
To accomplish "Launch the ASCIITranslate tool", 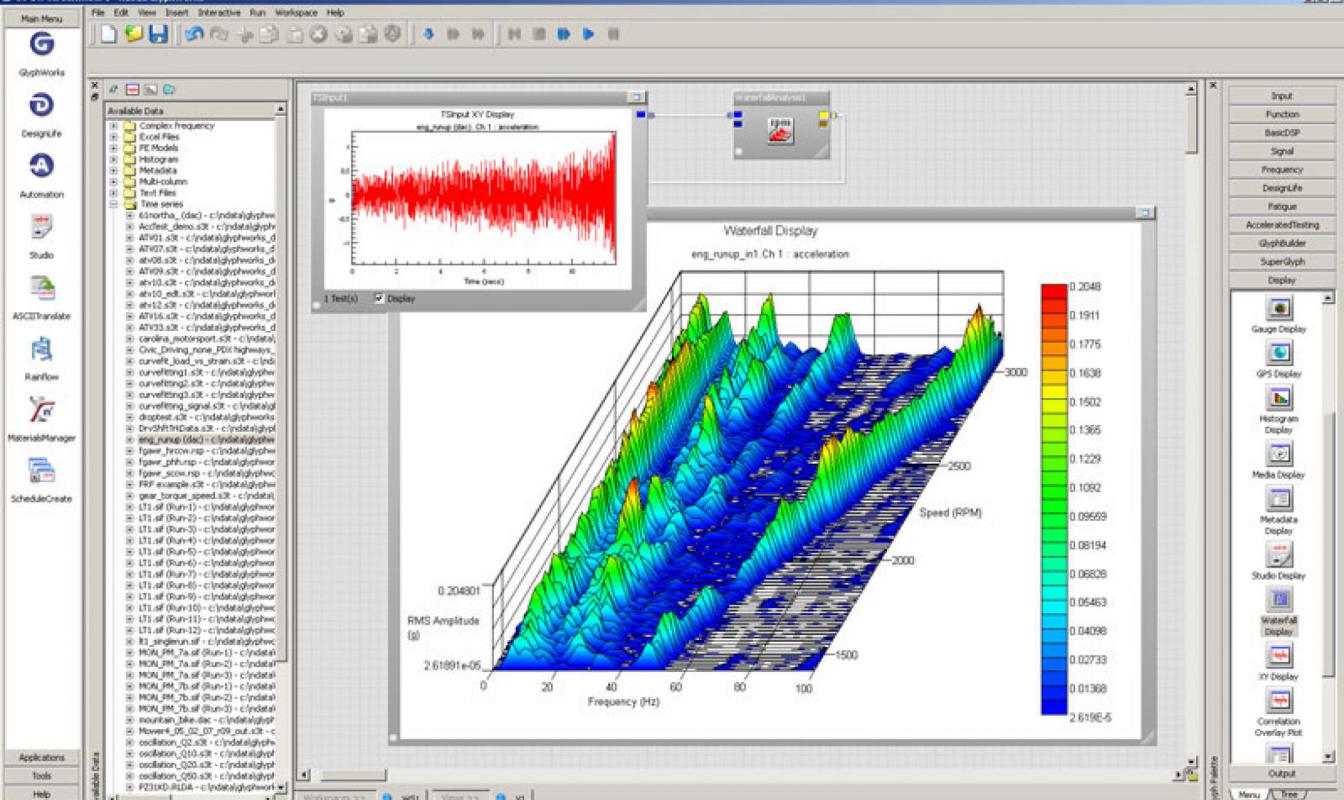I will tap(41, 288).
